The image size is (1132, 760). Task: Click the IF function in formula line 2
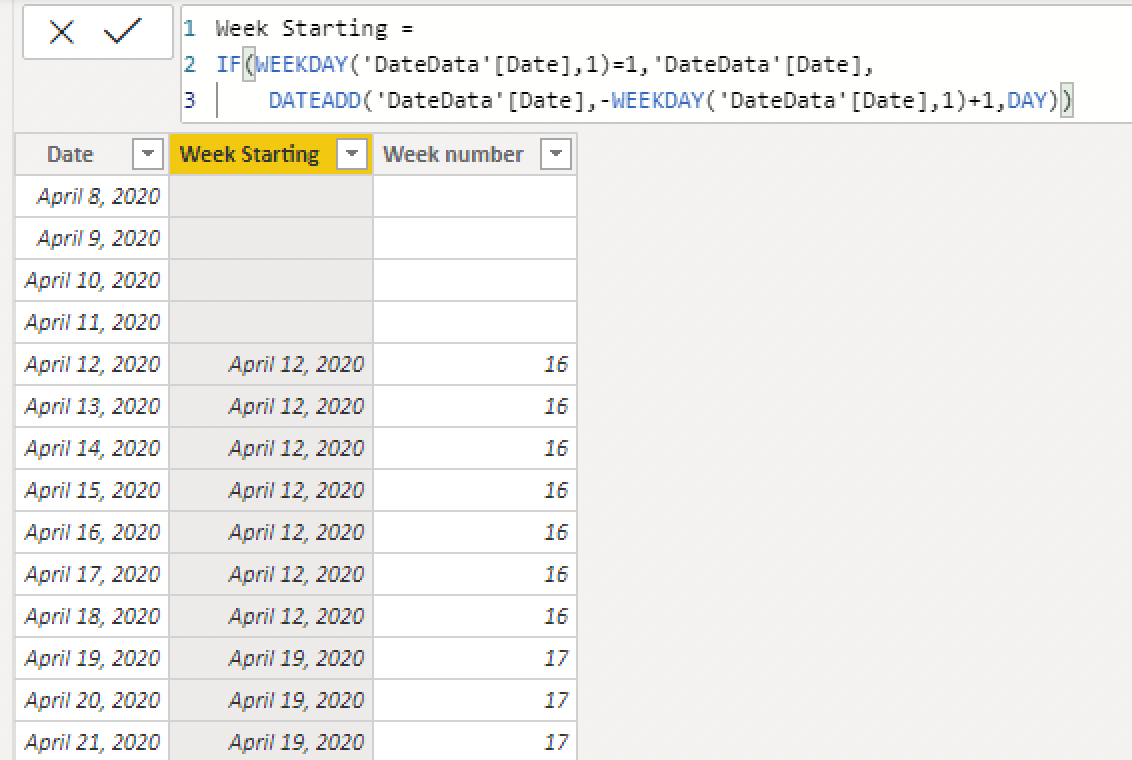tap(228, 64)
